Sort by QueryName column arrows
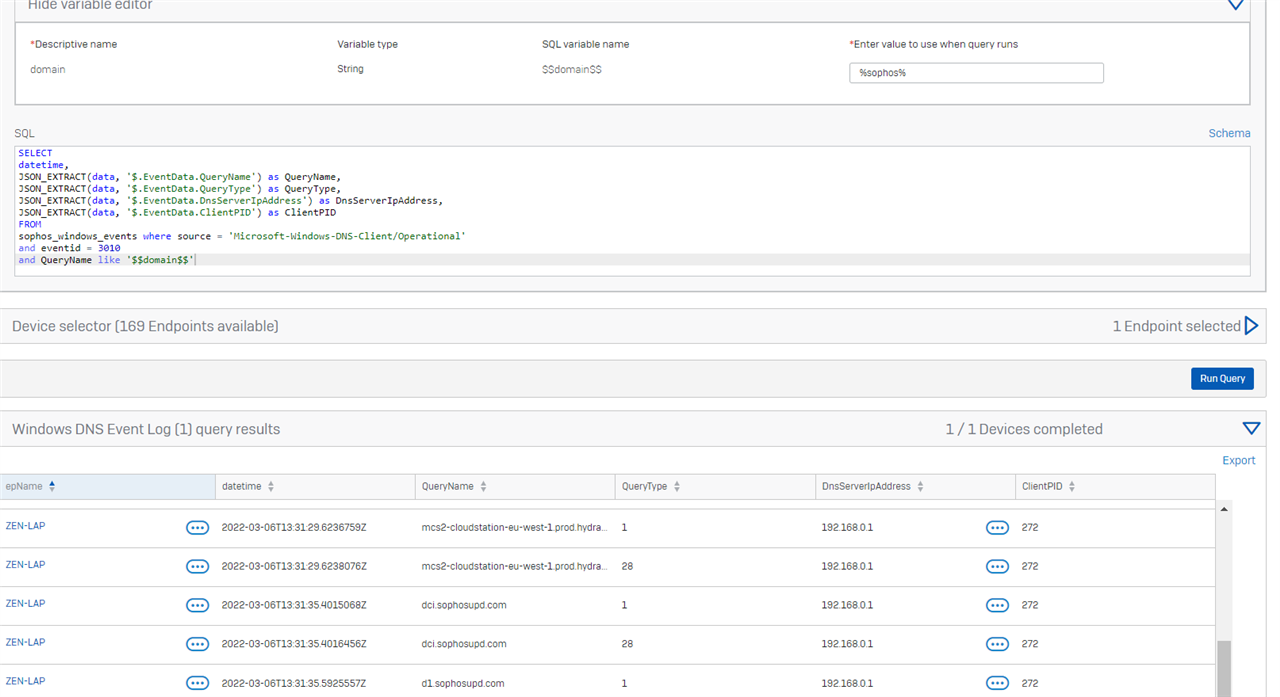The image size is (1280, 697). coord(483,487)
